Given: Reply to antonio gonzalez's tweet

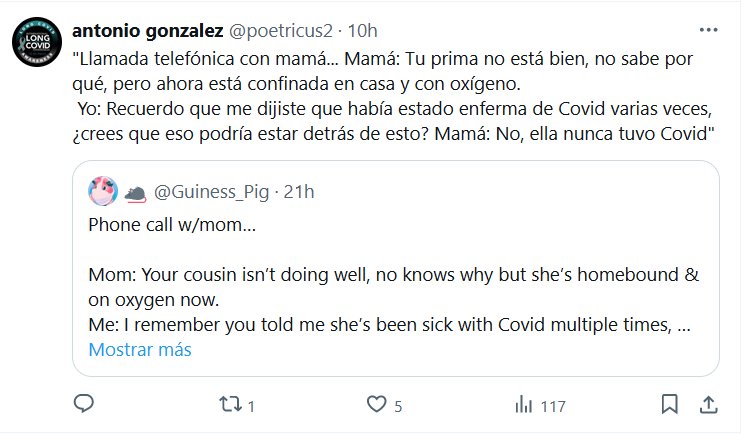Looking at the screenshot, I should (84, 405).
